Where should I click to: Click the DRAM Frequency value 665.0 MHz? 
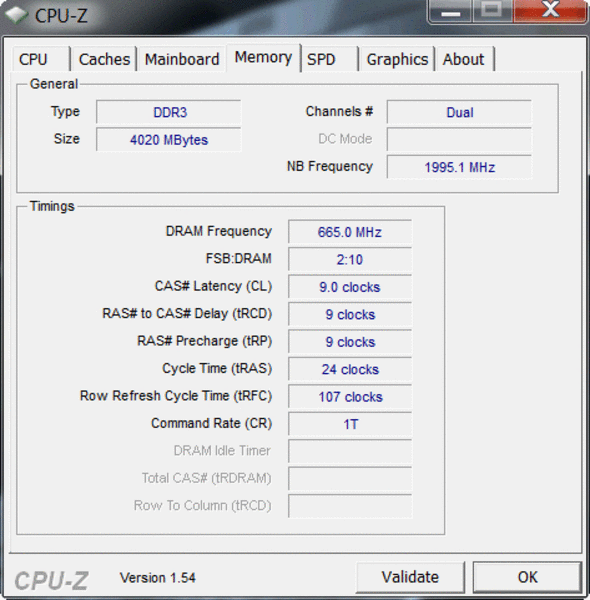point(350,232)
